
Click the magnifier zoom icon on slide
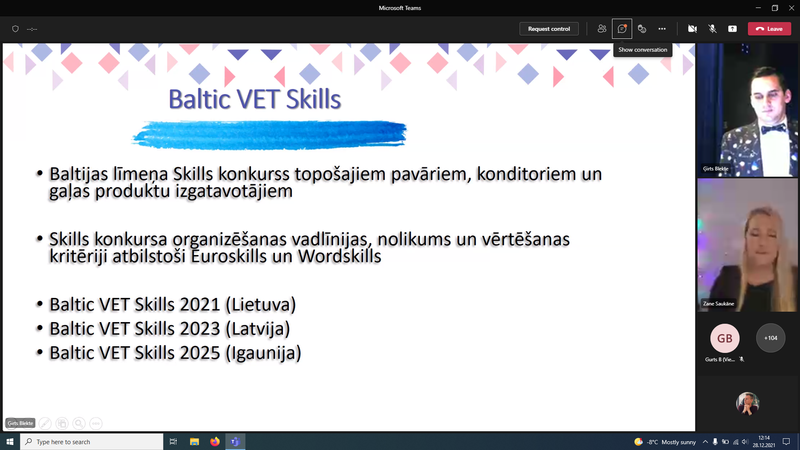pyautogui.click(x=79, y=423)
